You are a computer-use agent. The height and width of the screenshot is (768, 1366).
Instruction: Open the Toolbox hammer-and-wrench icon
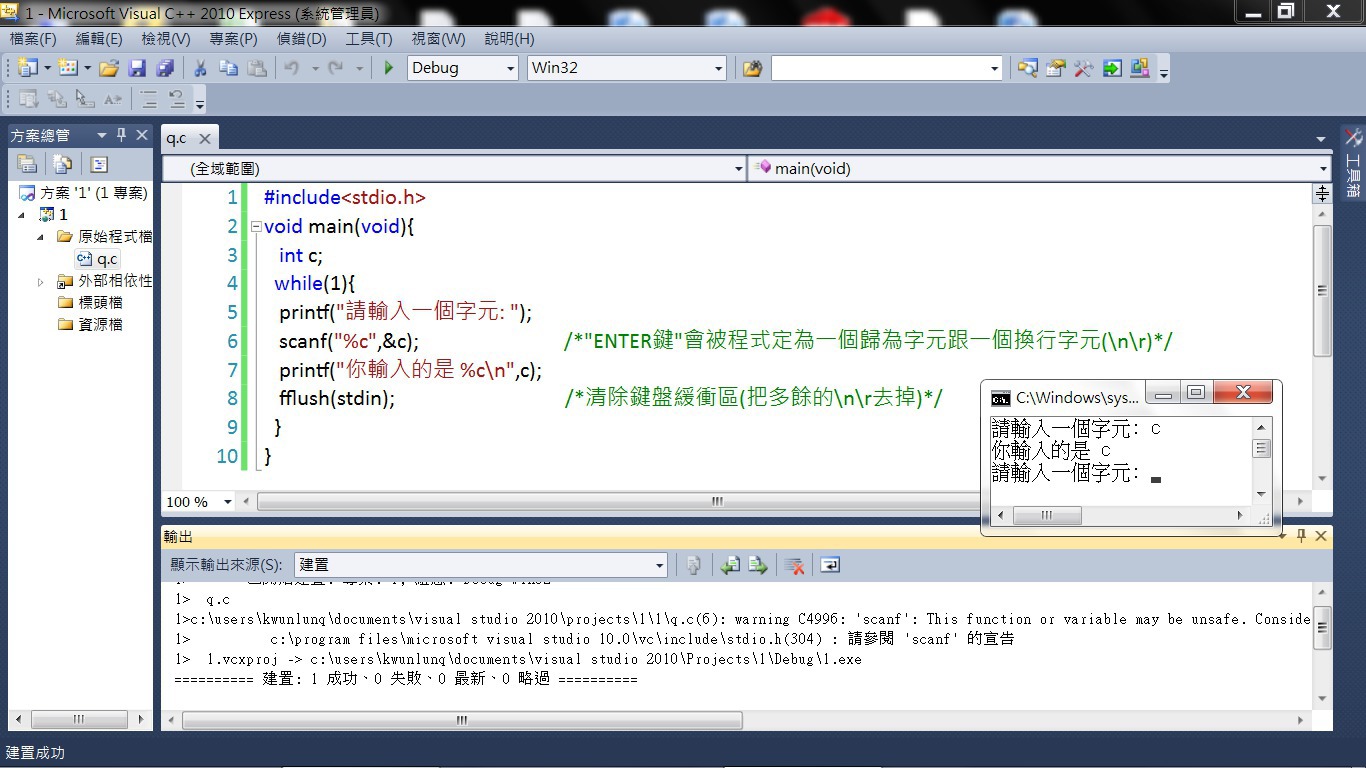(1083, 68)
